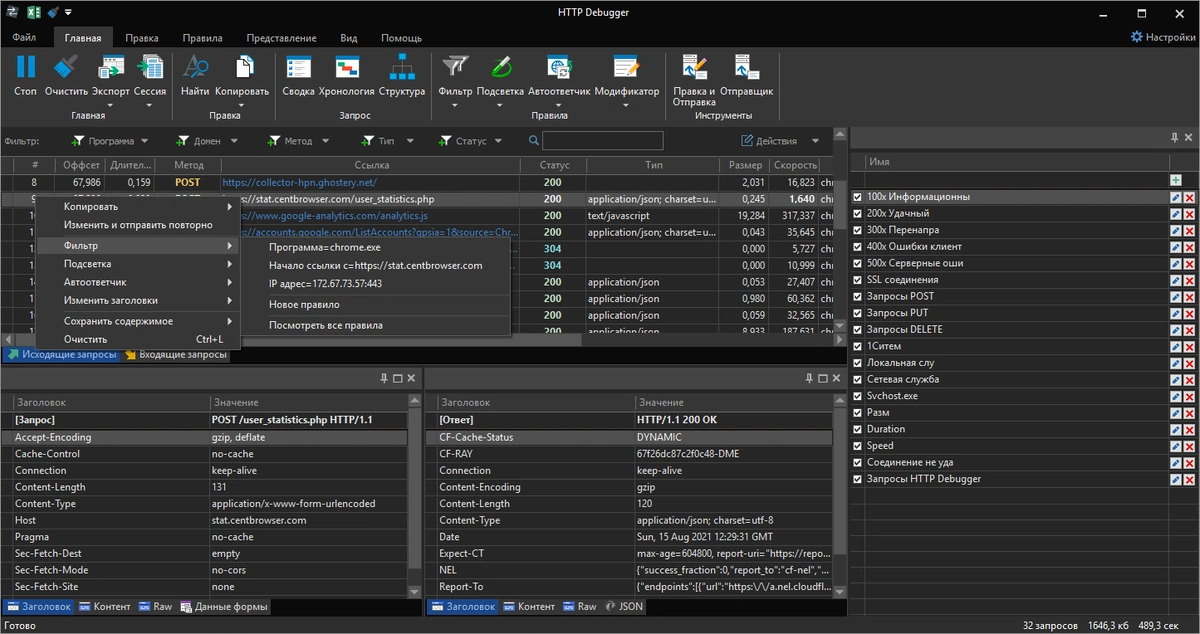This screenshot has width=1200, height=634.
Task: Open the Экспорт tool icon
Action: [110, 68]
